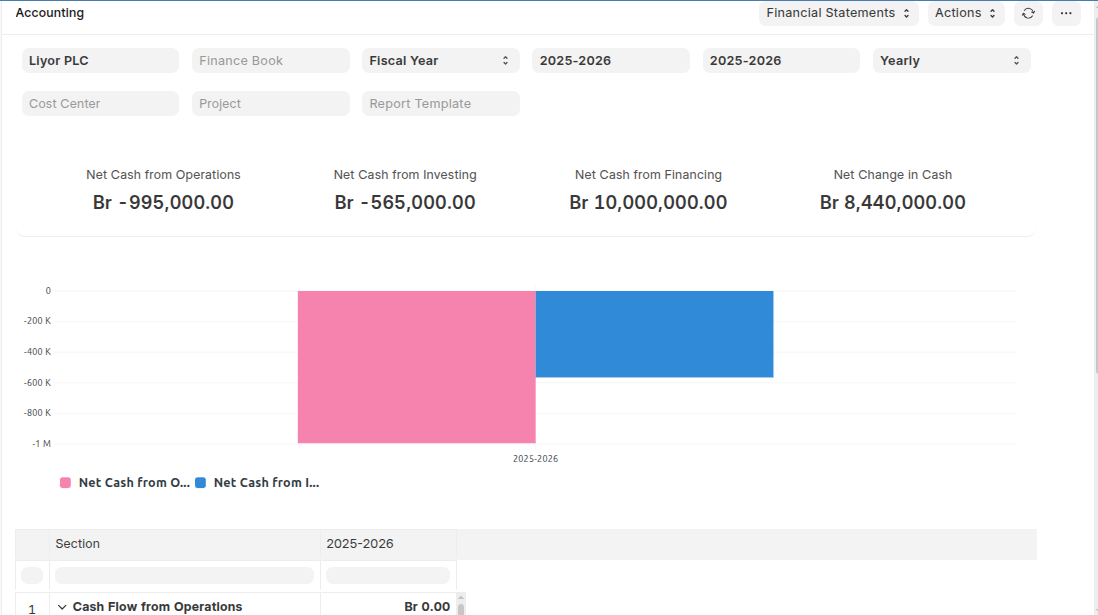The width and height of the screenshot is (1098, 615).
Task: Toggle Net Cash from Investing legend entry
Action: (x=257, y=483)
